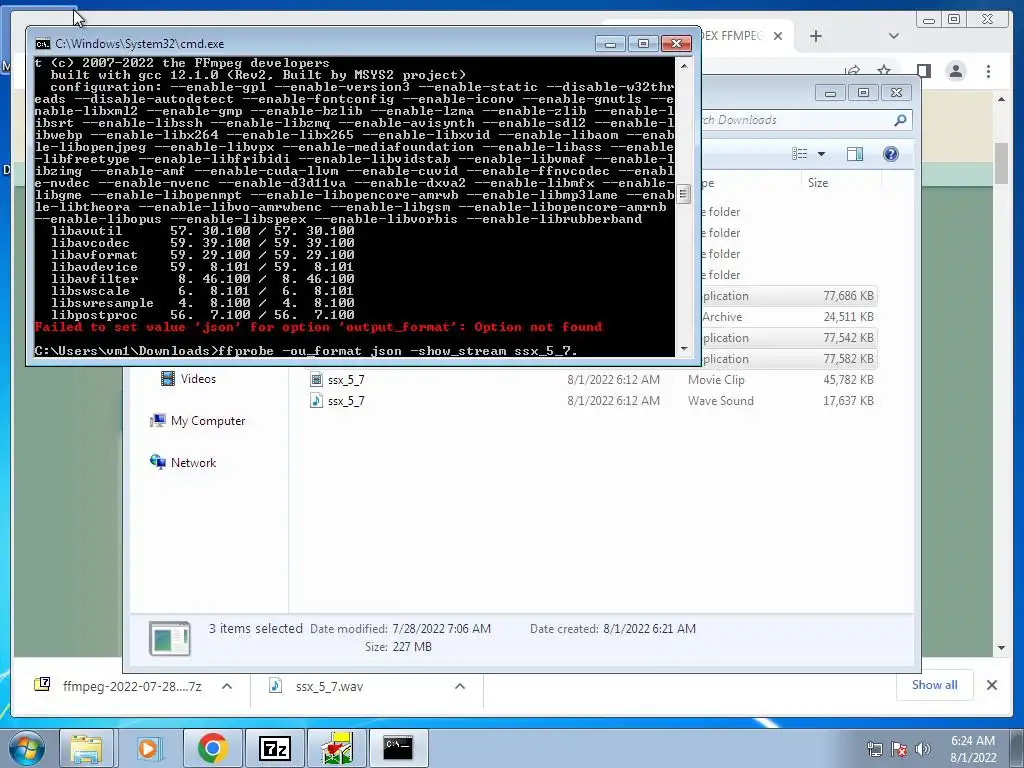Click the Change your view icon in Explorer
The image size is (1024, 768).
(x=799, y=153)
